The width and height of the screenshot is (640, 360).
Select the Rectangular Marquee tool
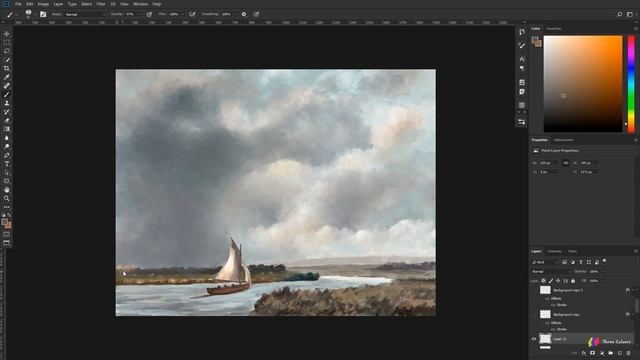(7, 42)
